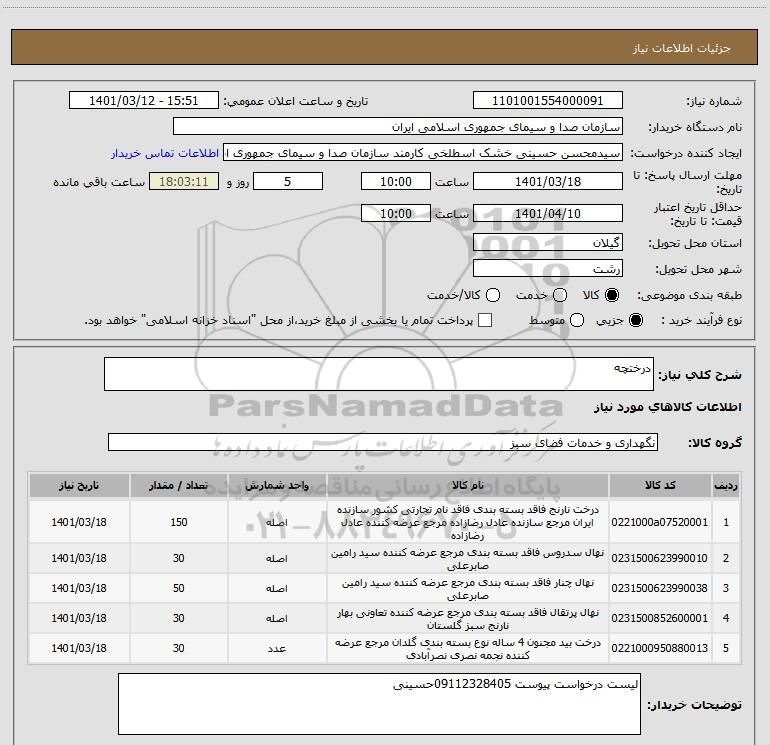Select the کالا radio button

coord(612,295)
